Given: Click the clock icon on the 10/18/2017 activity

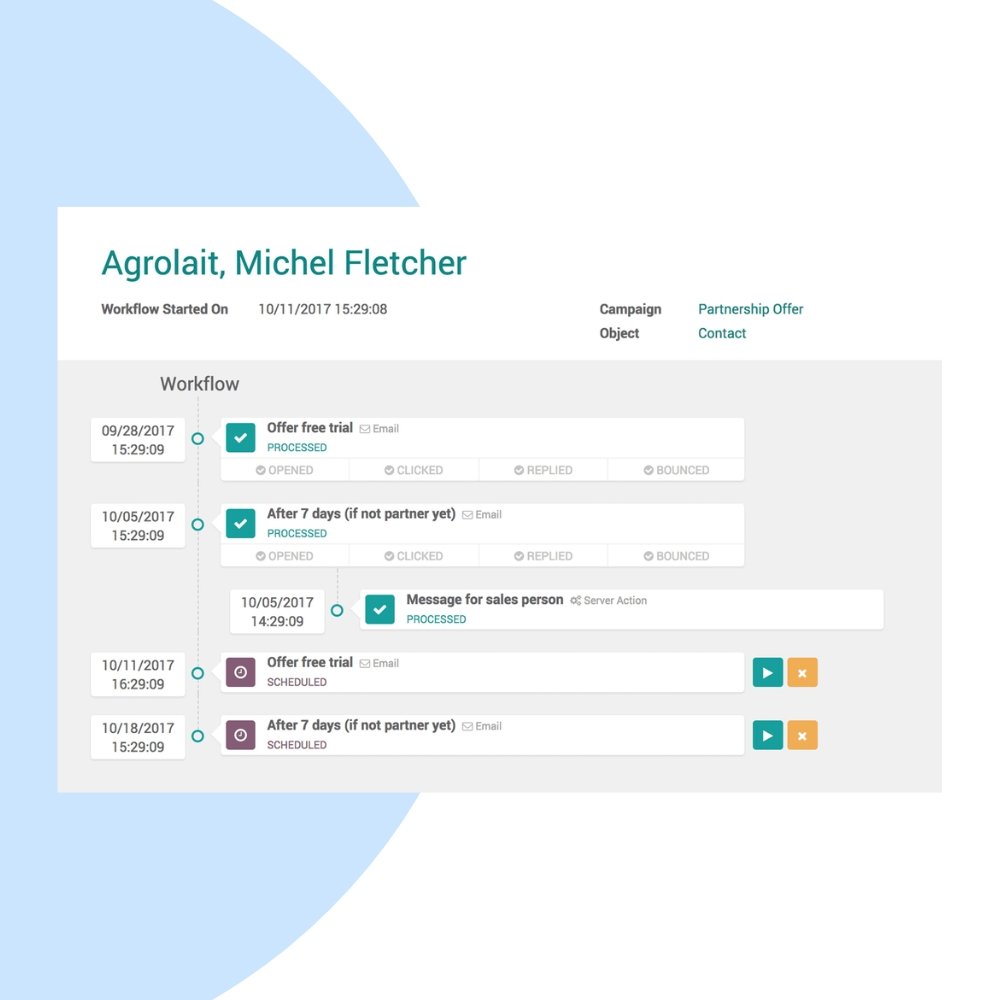Looking at the screenshot, I should click(240, 735).
